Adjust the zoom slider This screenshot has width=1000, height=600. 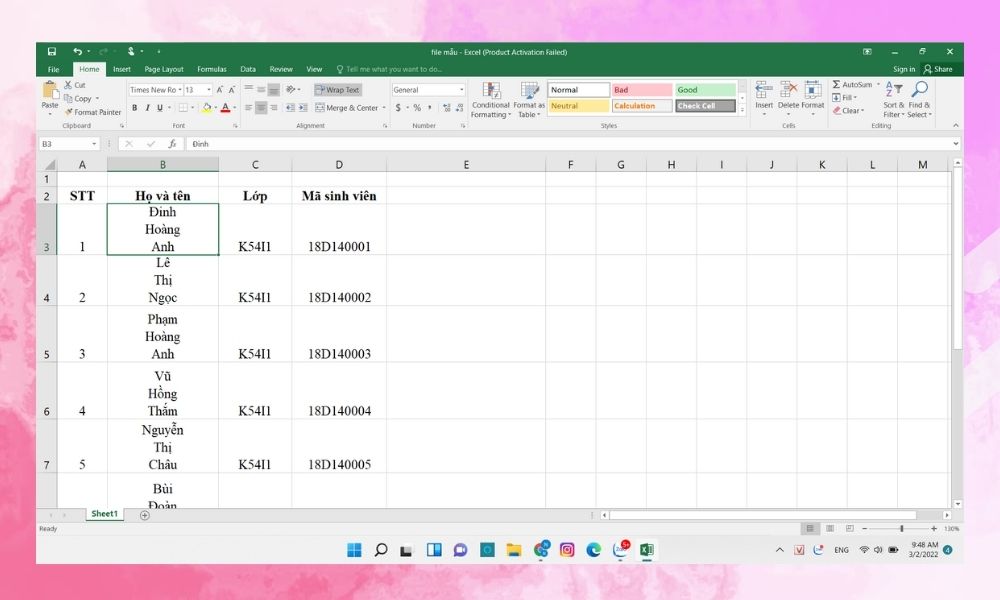click(902, 529)
